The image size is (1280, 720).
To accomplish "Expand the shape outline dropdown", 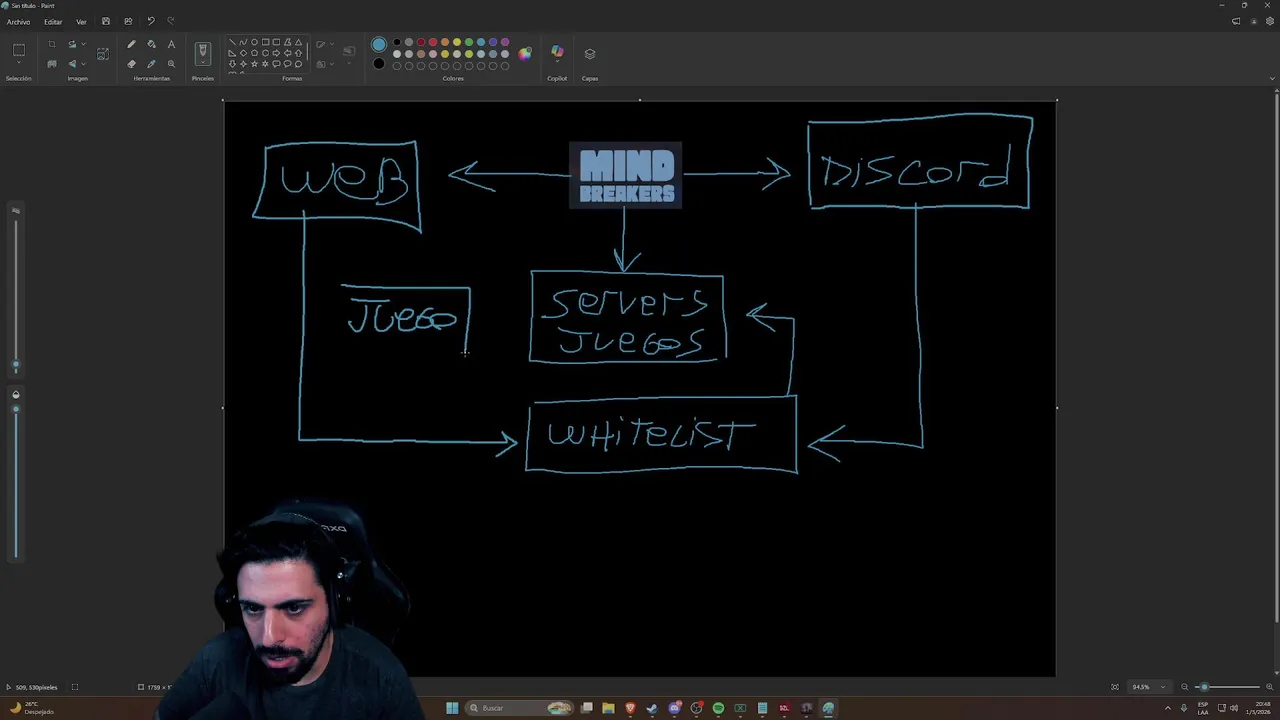I will click(x=332, y=44).
